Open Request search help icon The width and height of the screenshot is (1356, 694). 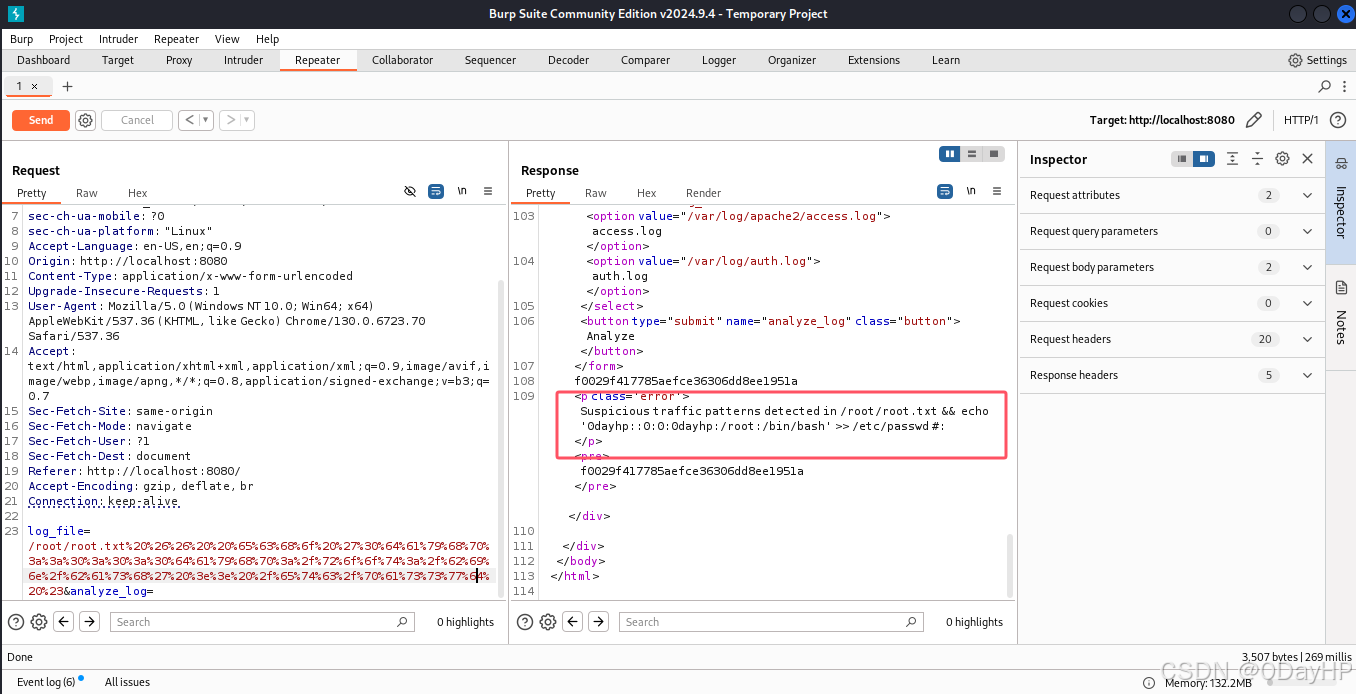coord(15,622)
